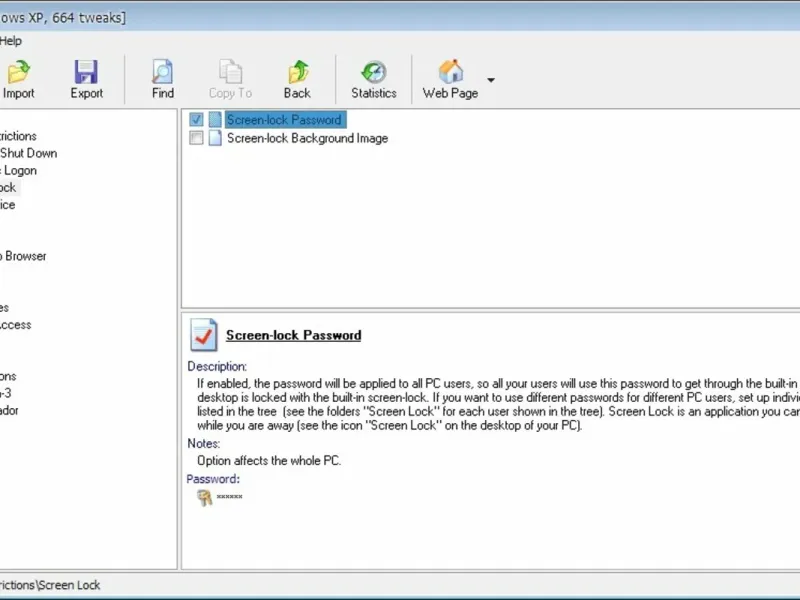Click the Screen-lock Password document icon in list
Screen dimensions: 800x600
[x=215, y=120]
